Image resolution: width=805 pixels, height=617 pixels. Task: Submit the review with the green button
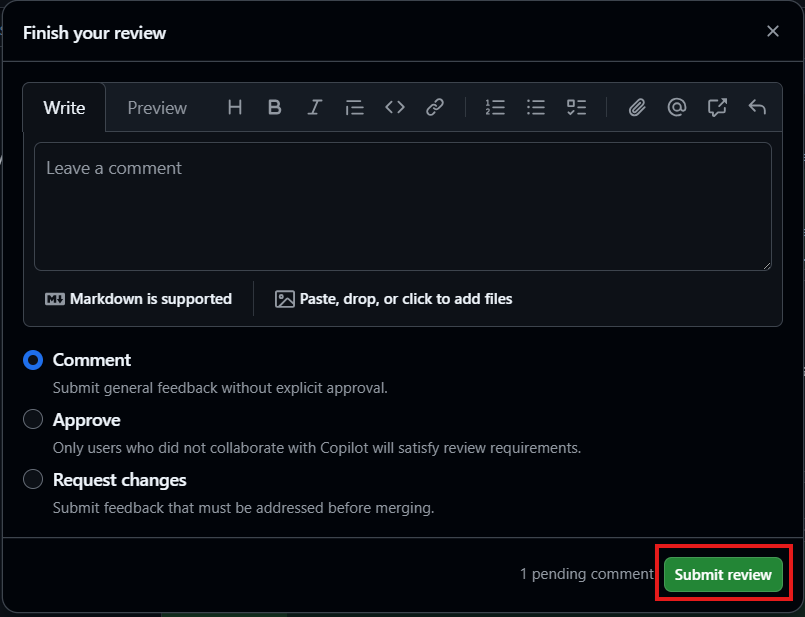coord(723,574)
